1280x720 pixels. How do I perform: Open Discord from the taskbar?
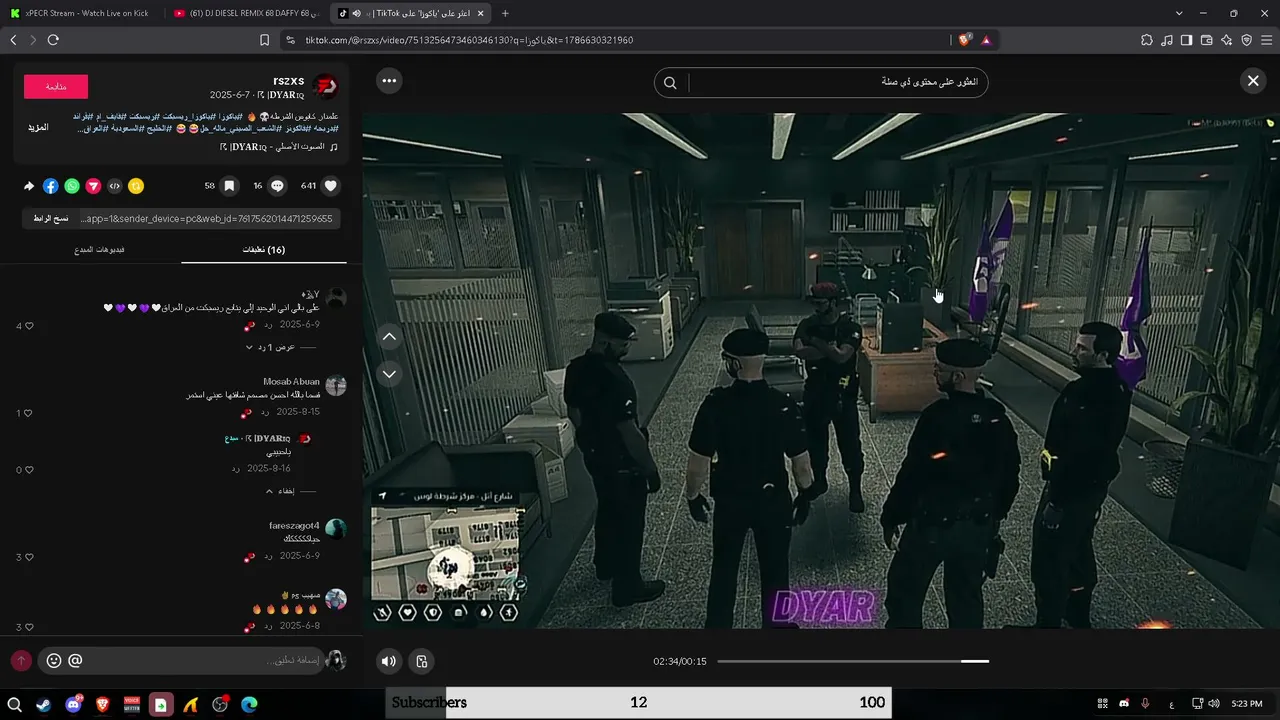[73, 704]
